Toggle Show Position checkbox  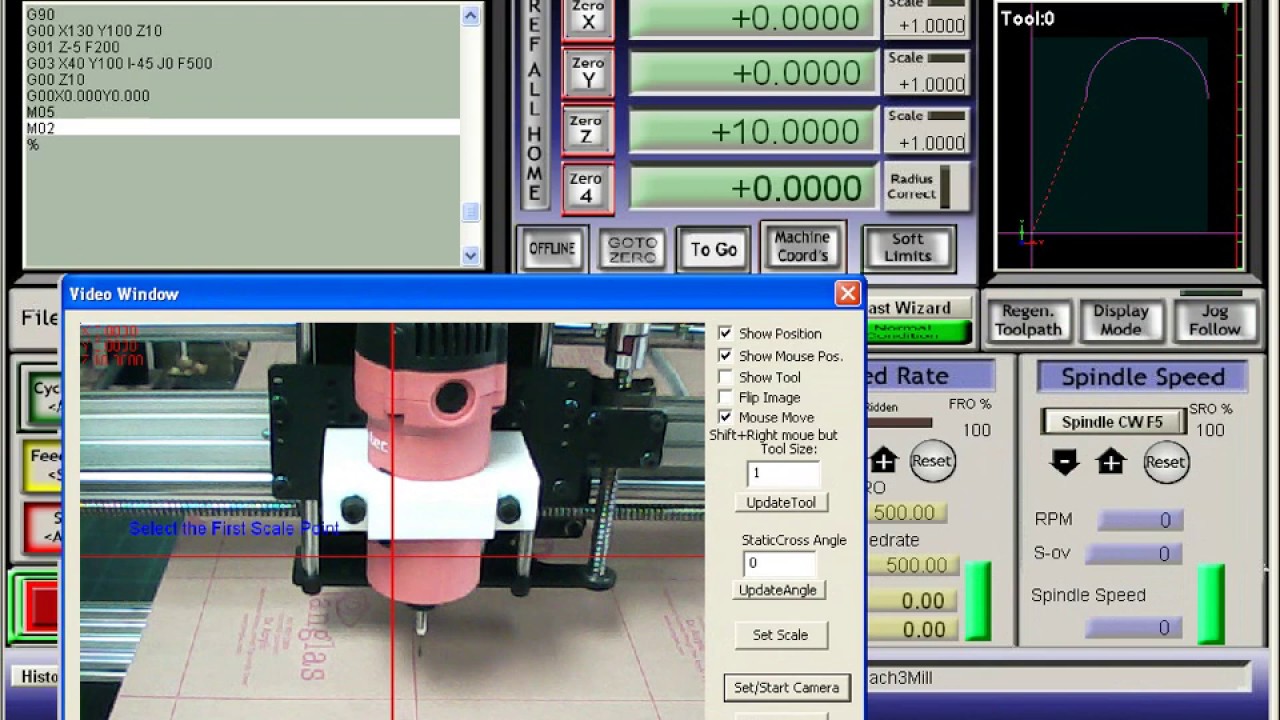pos(725,333)
